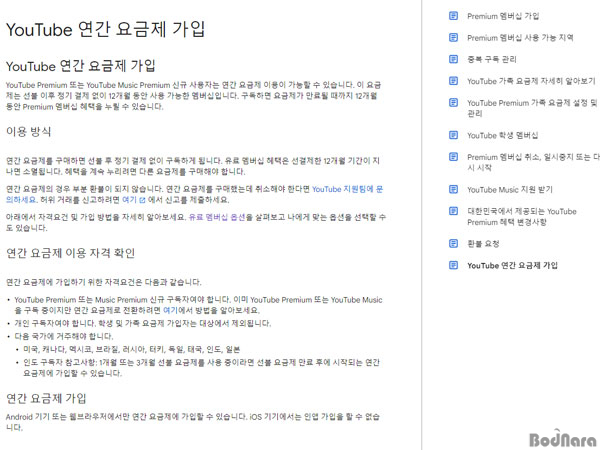600x450 pixels.
Task: Click the bullet '다음 국가에 거주해야 합니다'
Action: 64,336
